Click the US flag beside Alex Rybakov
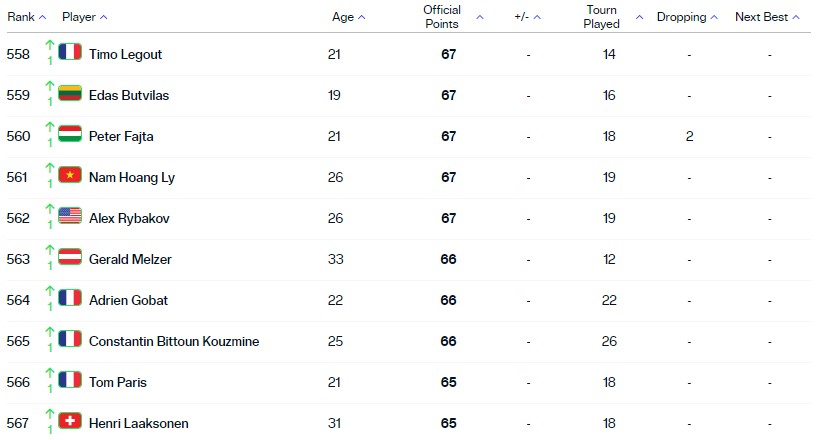 [x=70, y=216]
